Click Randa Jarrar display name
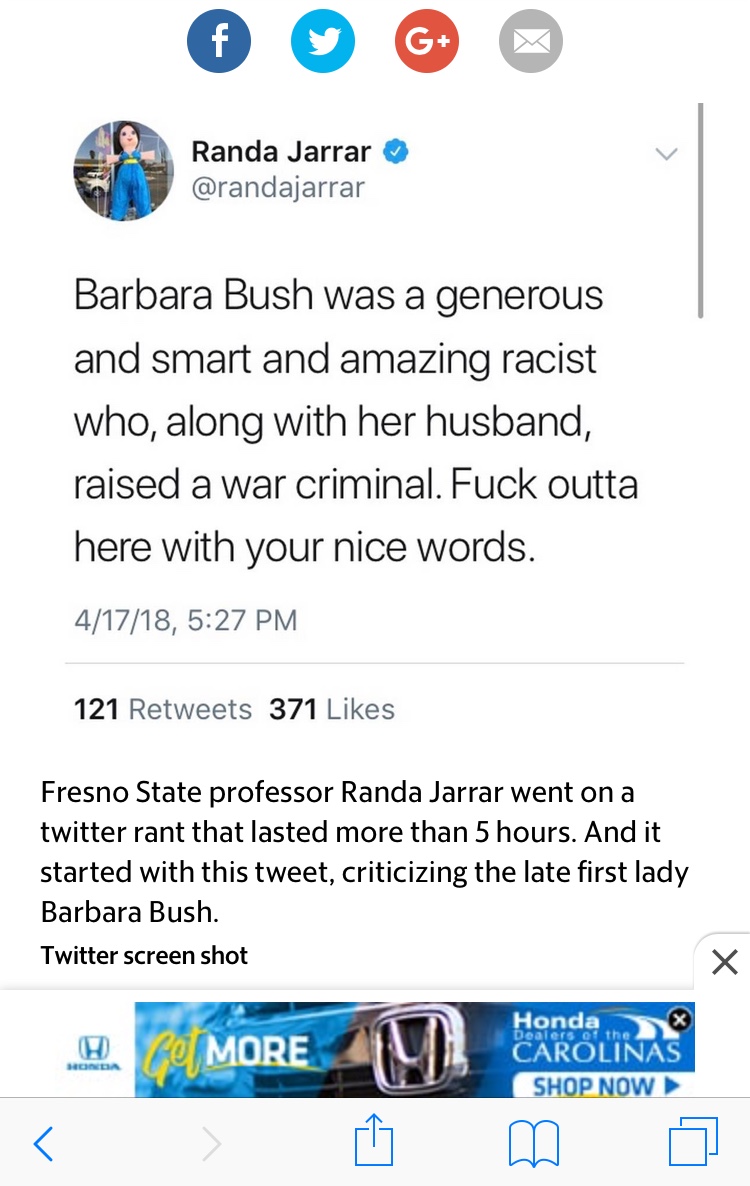Image resolution: width=750 pixels, height=1186 pixels. click(x=280, y=151)
